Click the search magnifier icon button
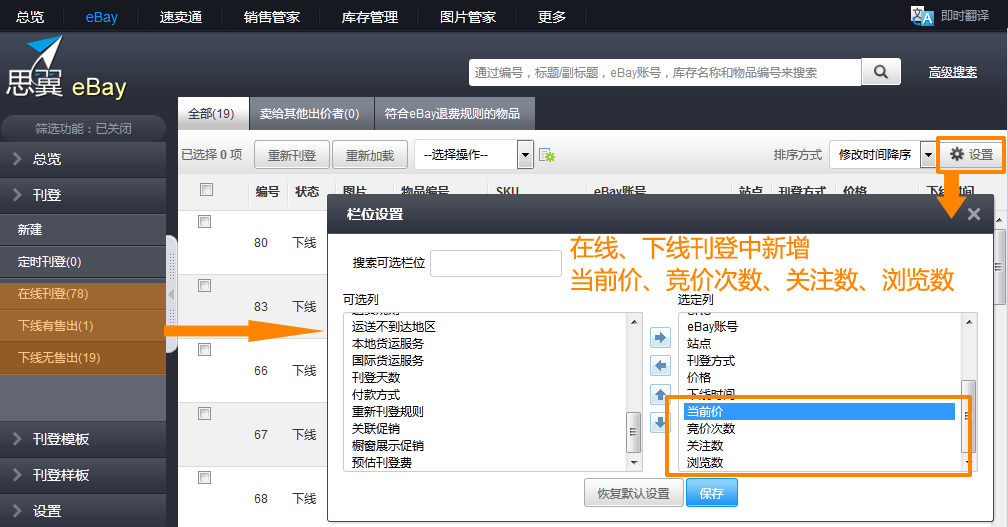Screen dimensions: 1008x527 point(881,72)
